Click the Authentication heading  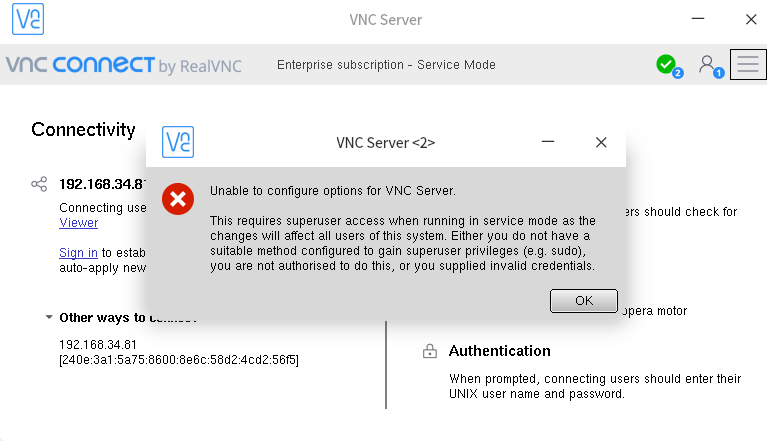coord(499,351)
